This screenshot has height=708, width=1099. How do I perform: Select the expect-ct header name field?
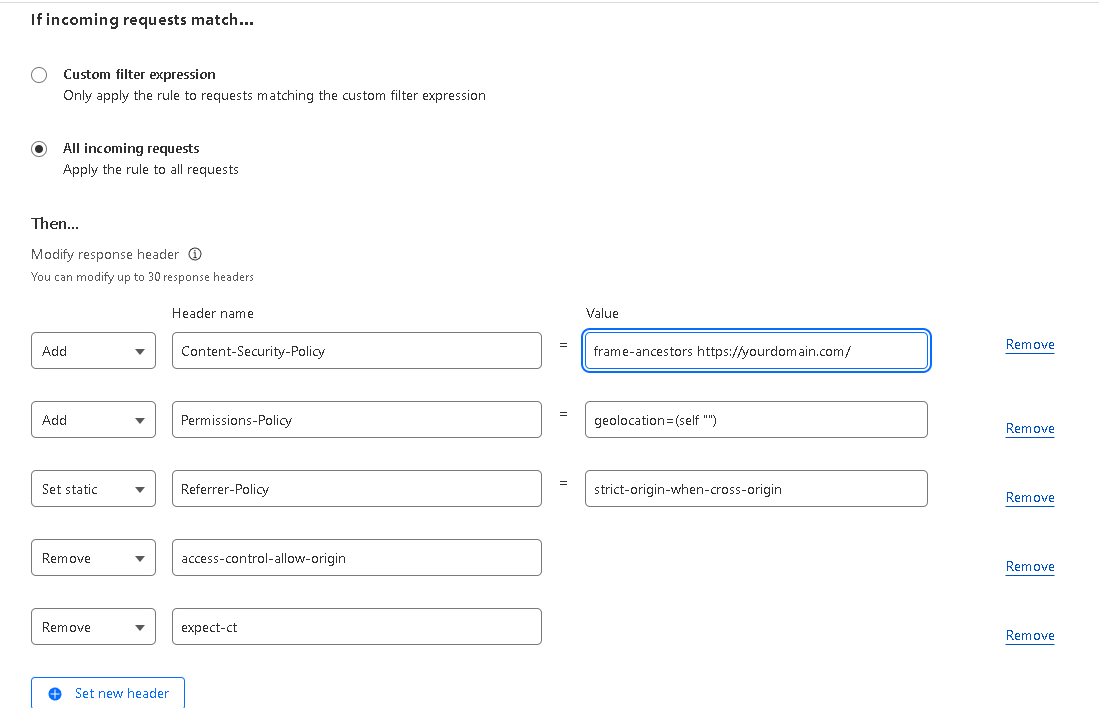(x=356, y=626)
